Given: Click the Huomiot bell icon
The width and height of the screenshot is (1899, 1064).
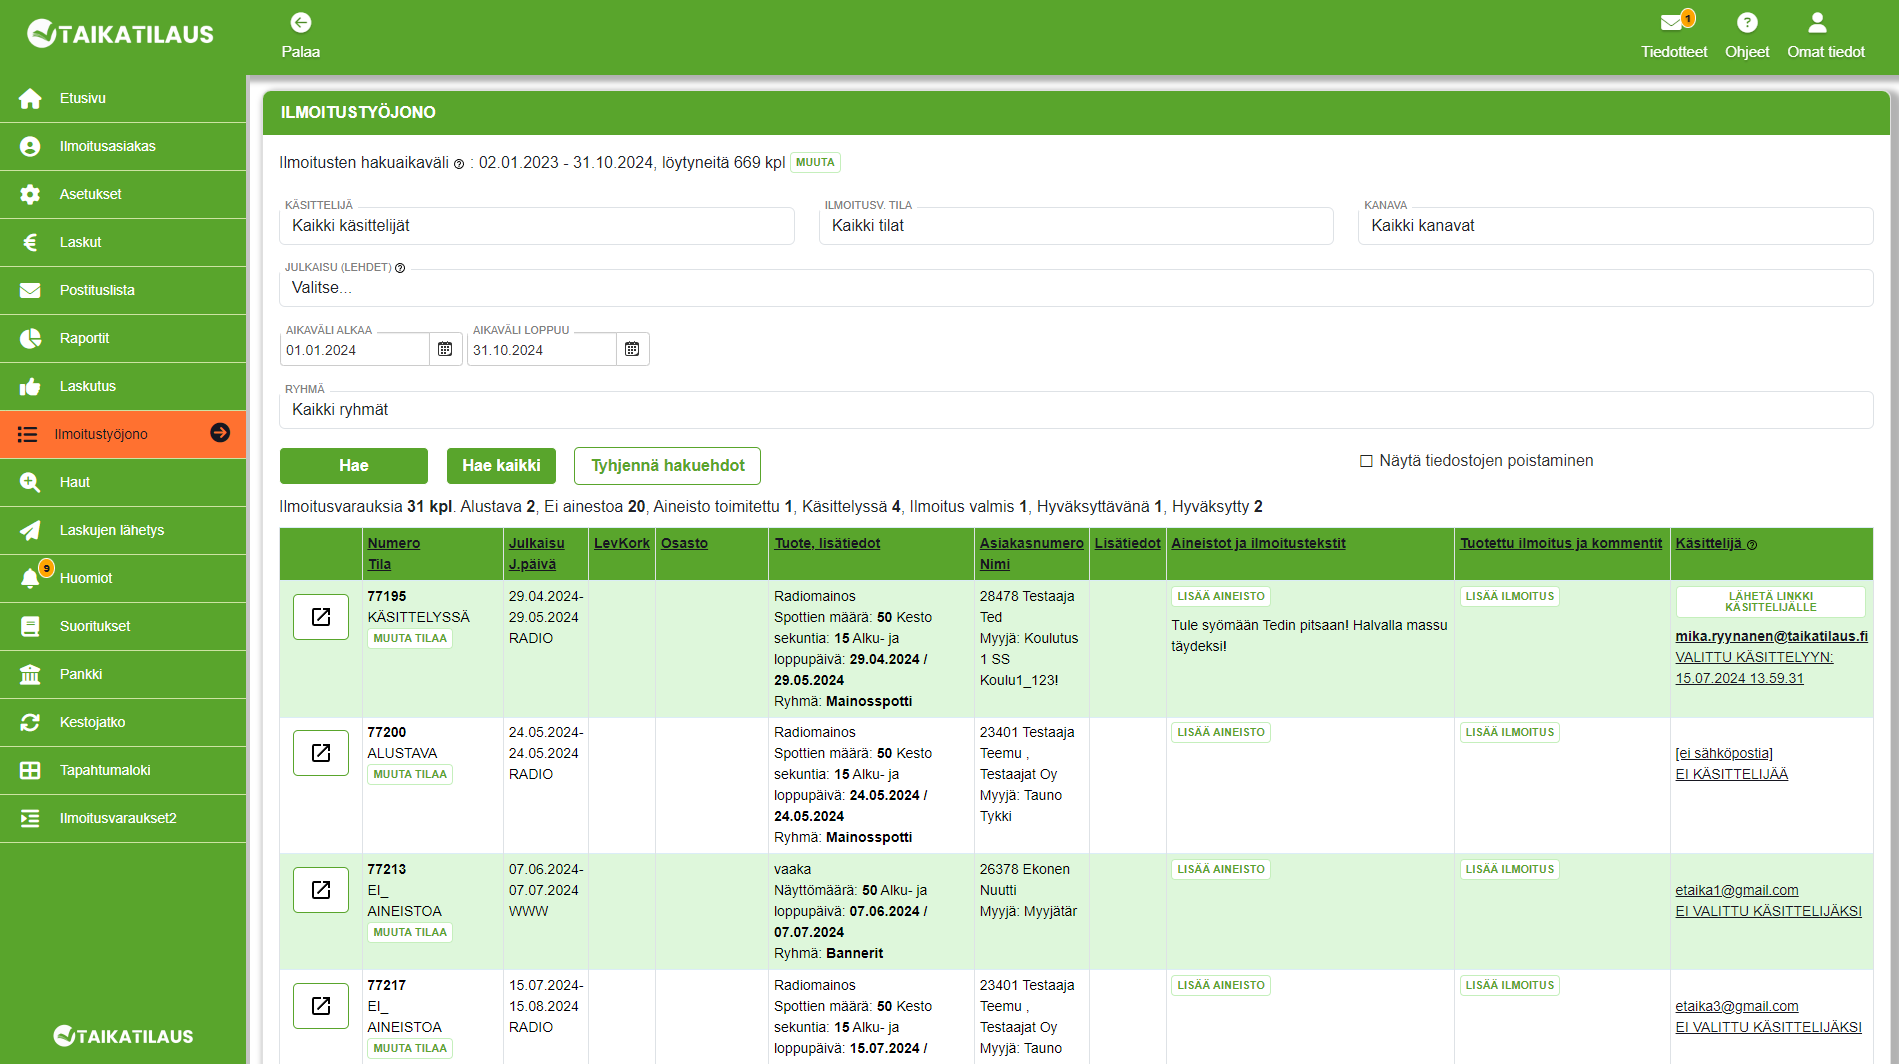Looking at the screenshot, I should [x=30, y=578].
